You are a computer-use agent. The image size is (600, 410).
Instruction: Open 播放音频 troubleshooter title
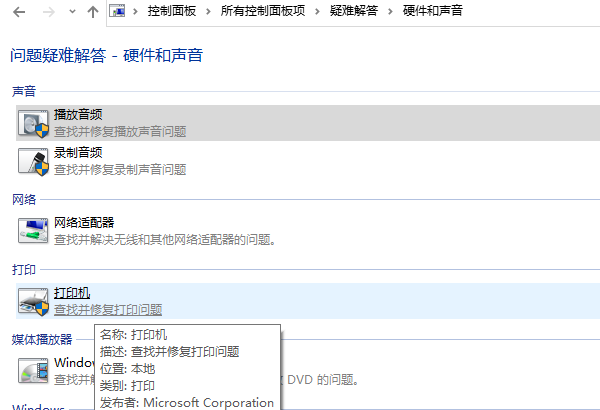tap(78, 114)
